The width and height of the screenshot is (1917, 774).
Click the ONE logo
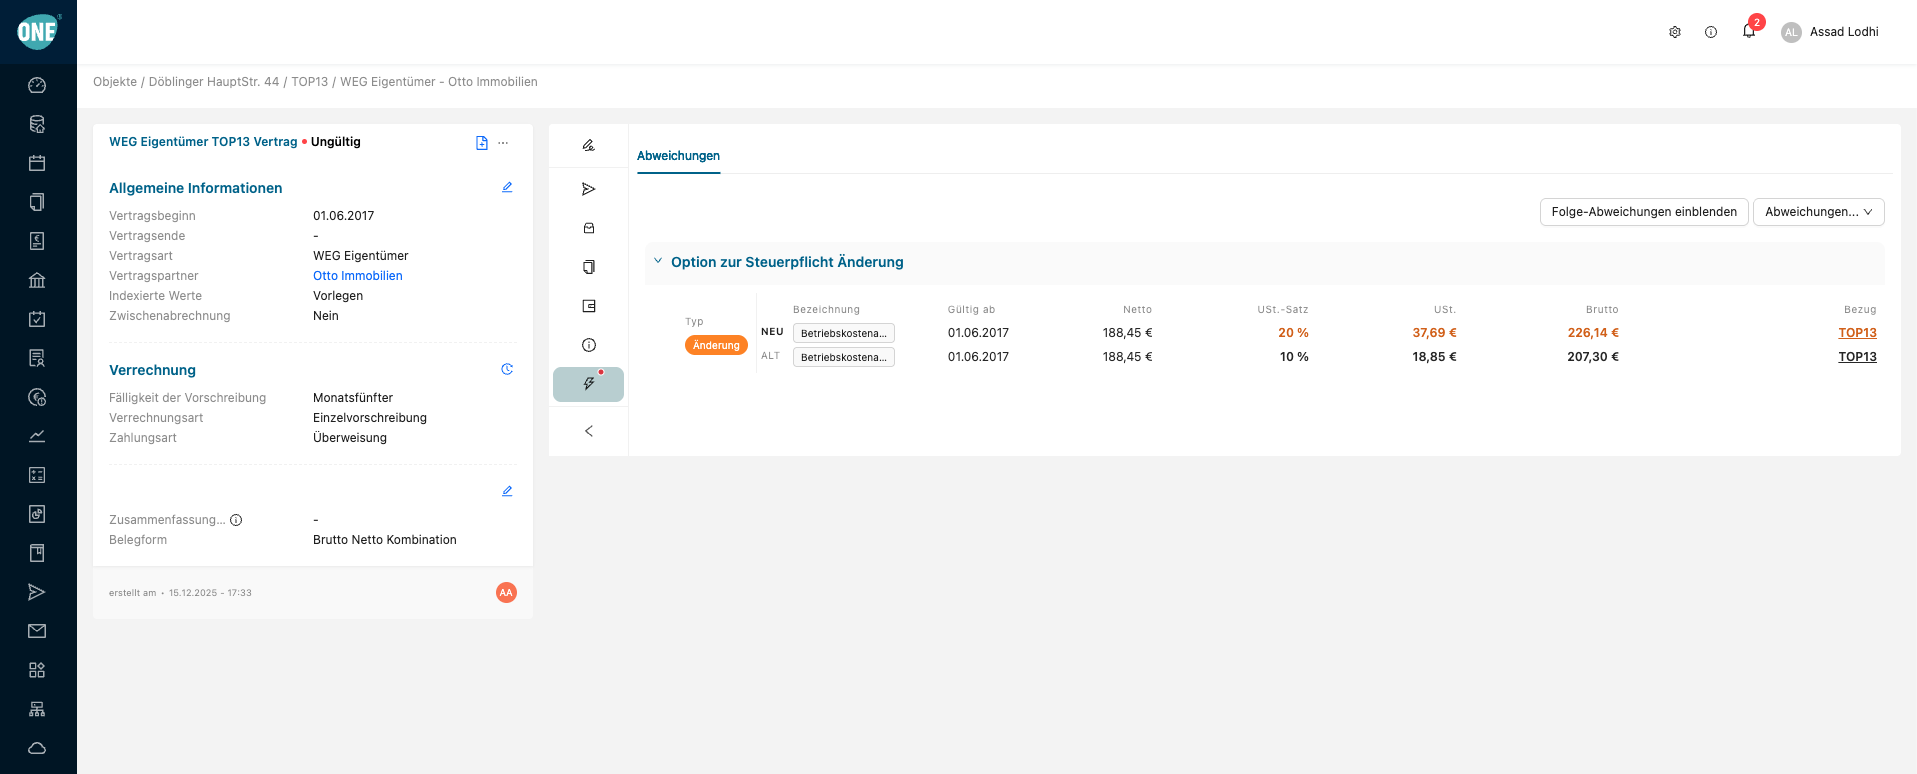(x=38, y=32)
